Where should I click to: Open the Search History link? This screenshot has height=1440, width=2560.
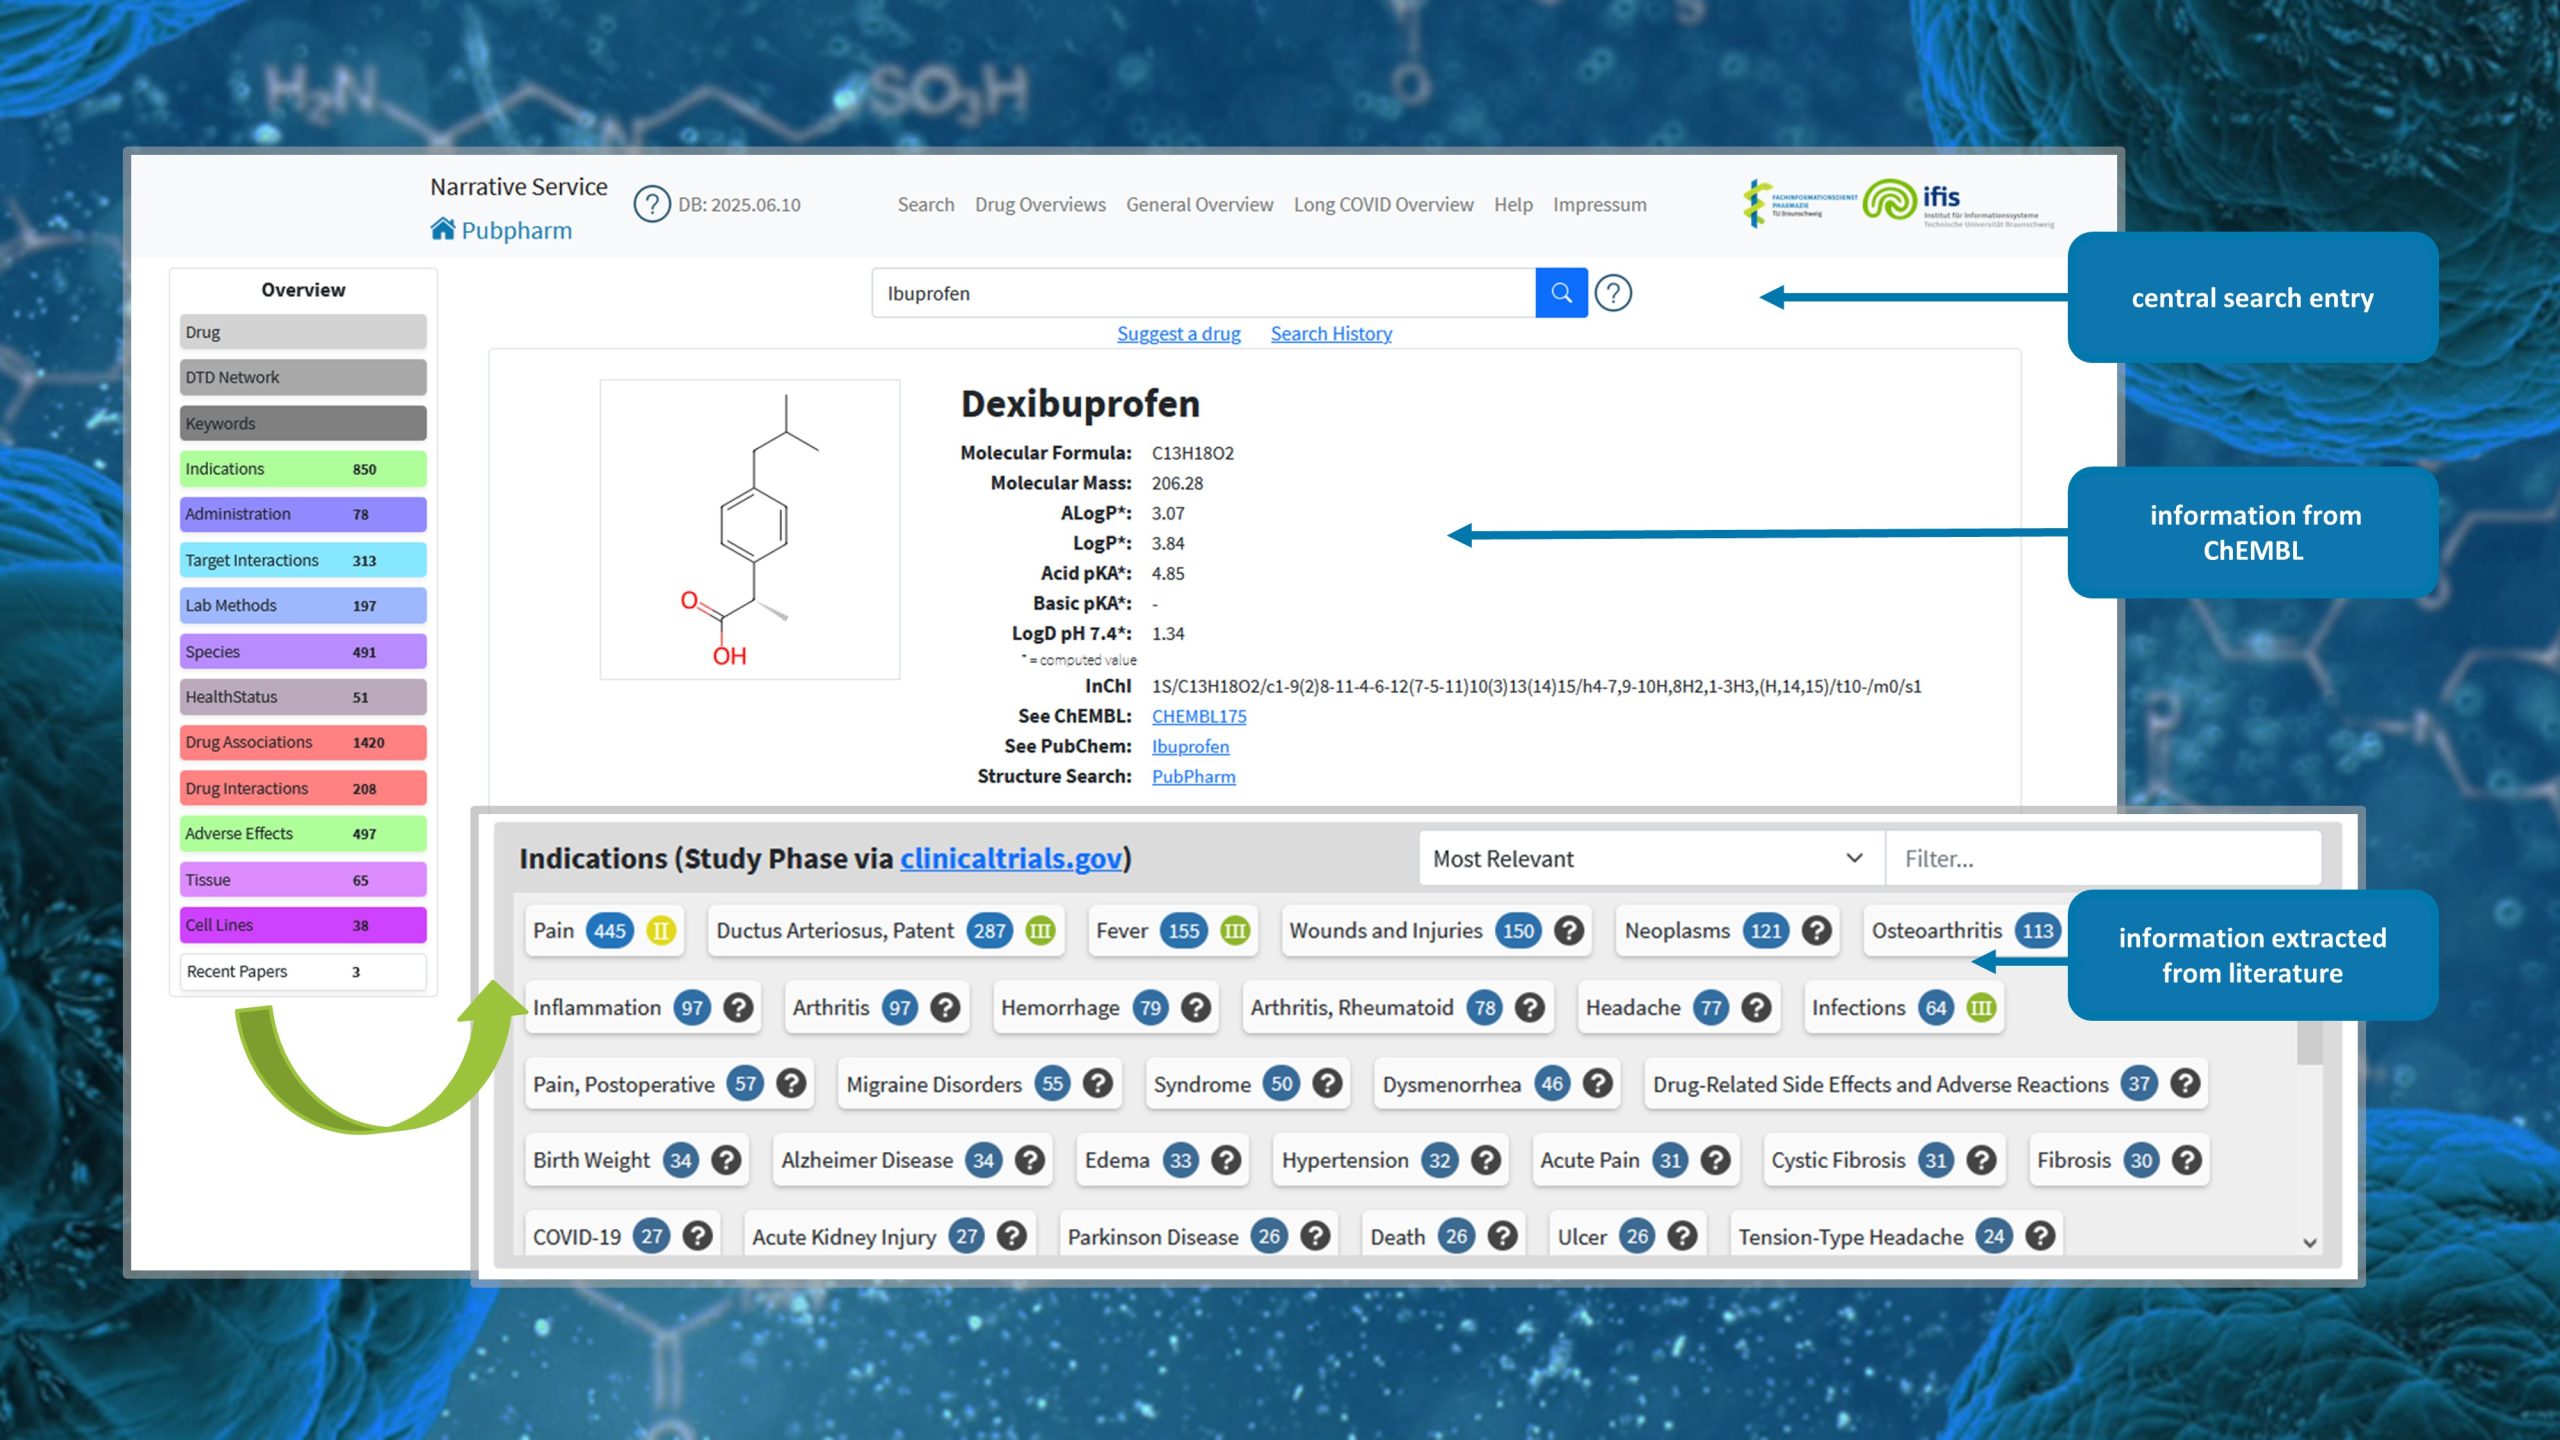click(1330, 334)
